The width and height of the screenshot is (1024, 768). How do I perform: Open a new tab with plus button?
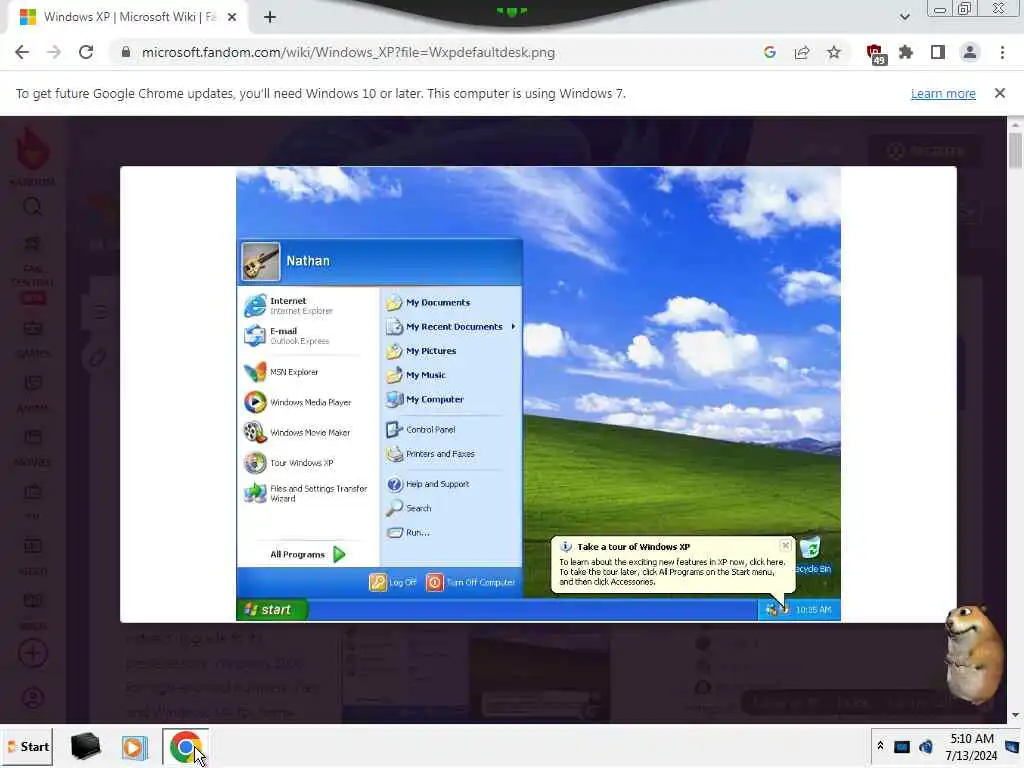tap(270, 18)
